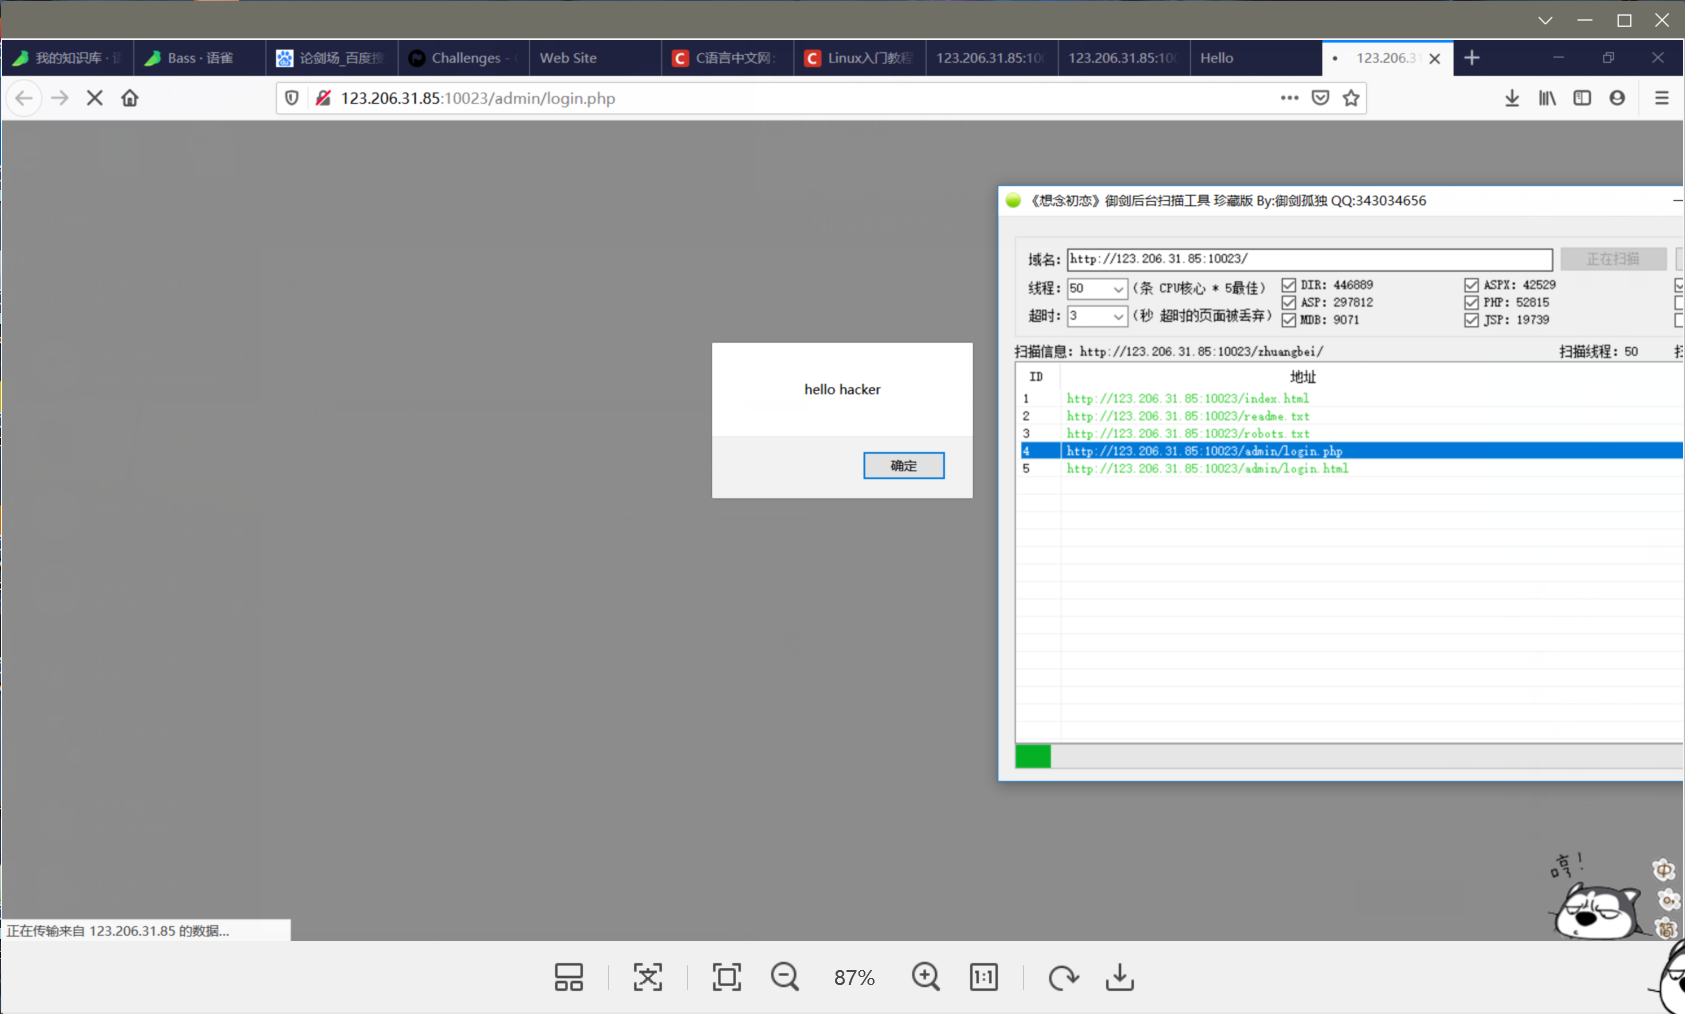Toggle the JSP dictionary checkbox

click(x=1471, y=320)
